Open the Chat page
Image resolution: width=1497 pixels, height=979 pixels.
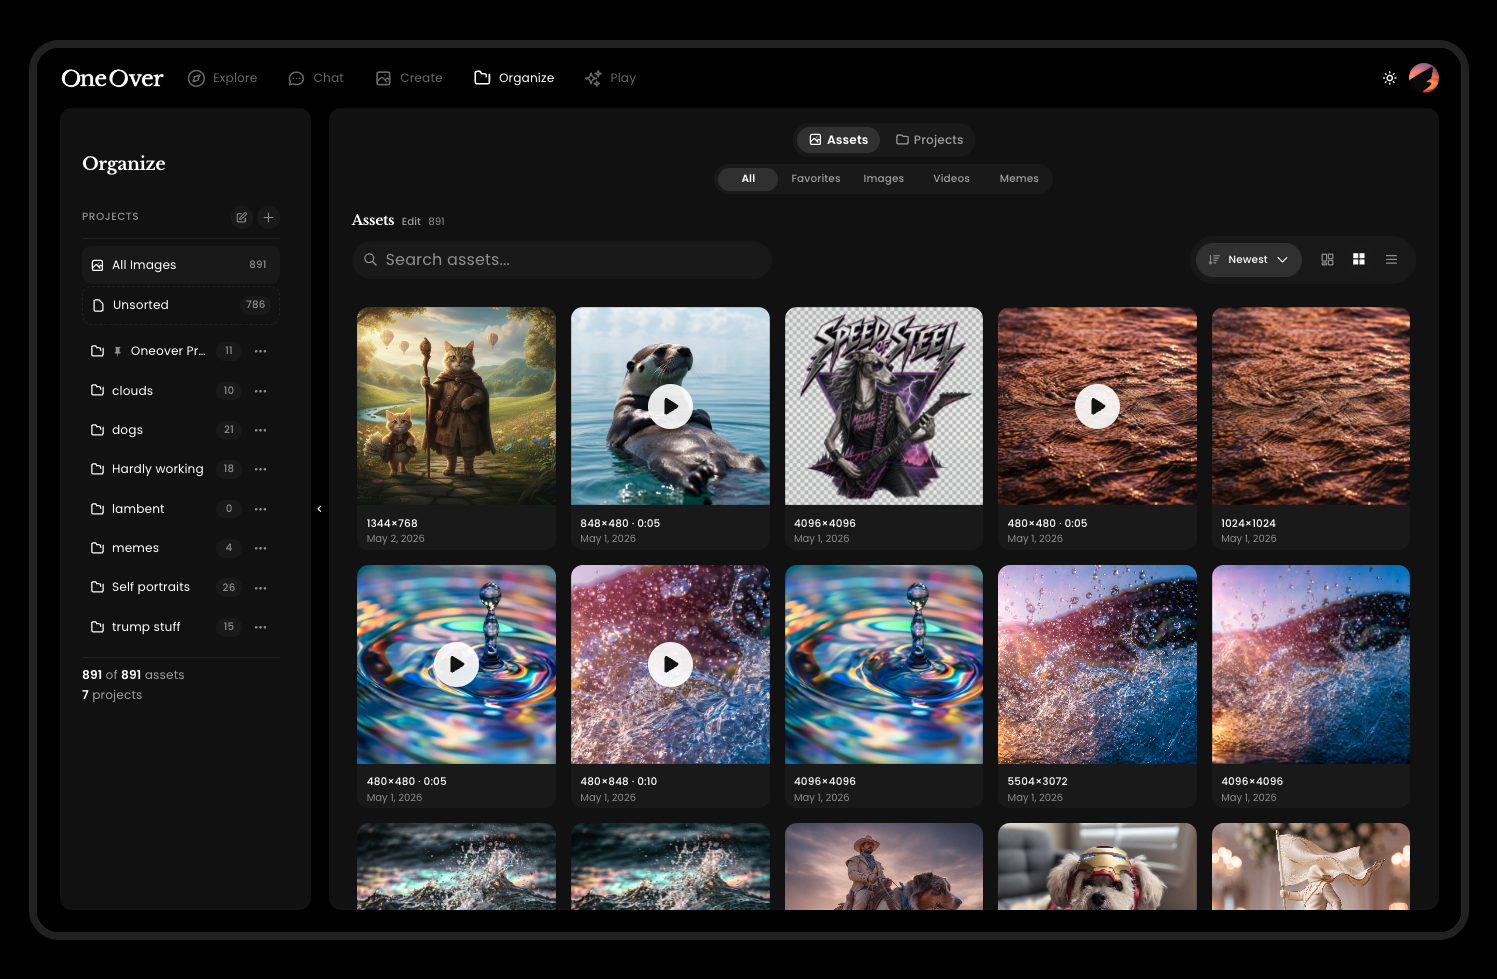pos(316,78)
